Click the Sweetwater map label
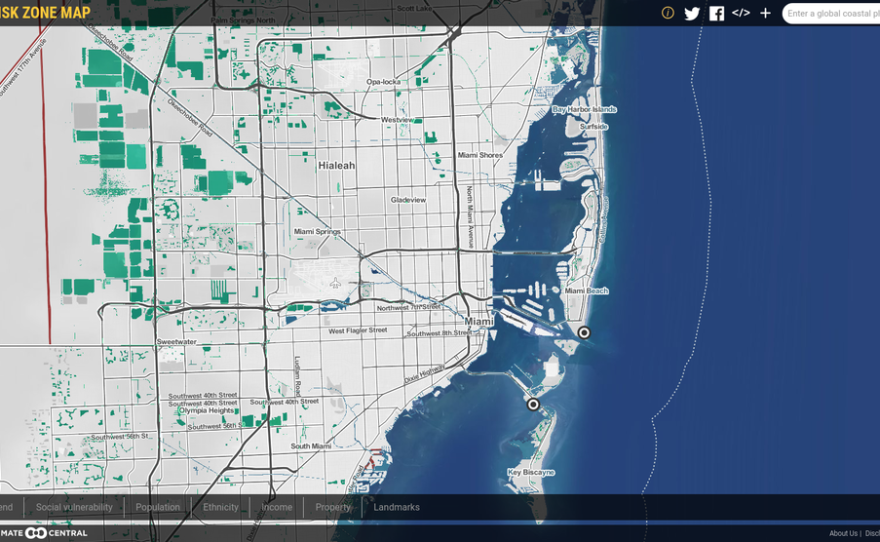 (176, 341)
